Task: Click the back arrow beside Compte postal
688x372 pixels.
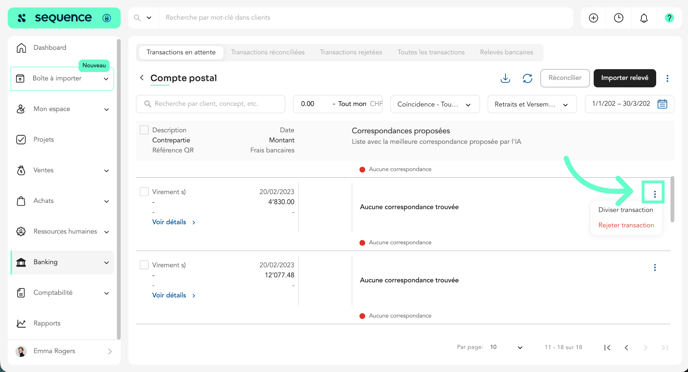Action: point(141,78)
